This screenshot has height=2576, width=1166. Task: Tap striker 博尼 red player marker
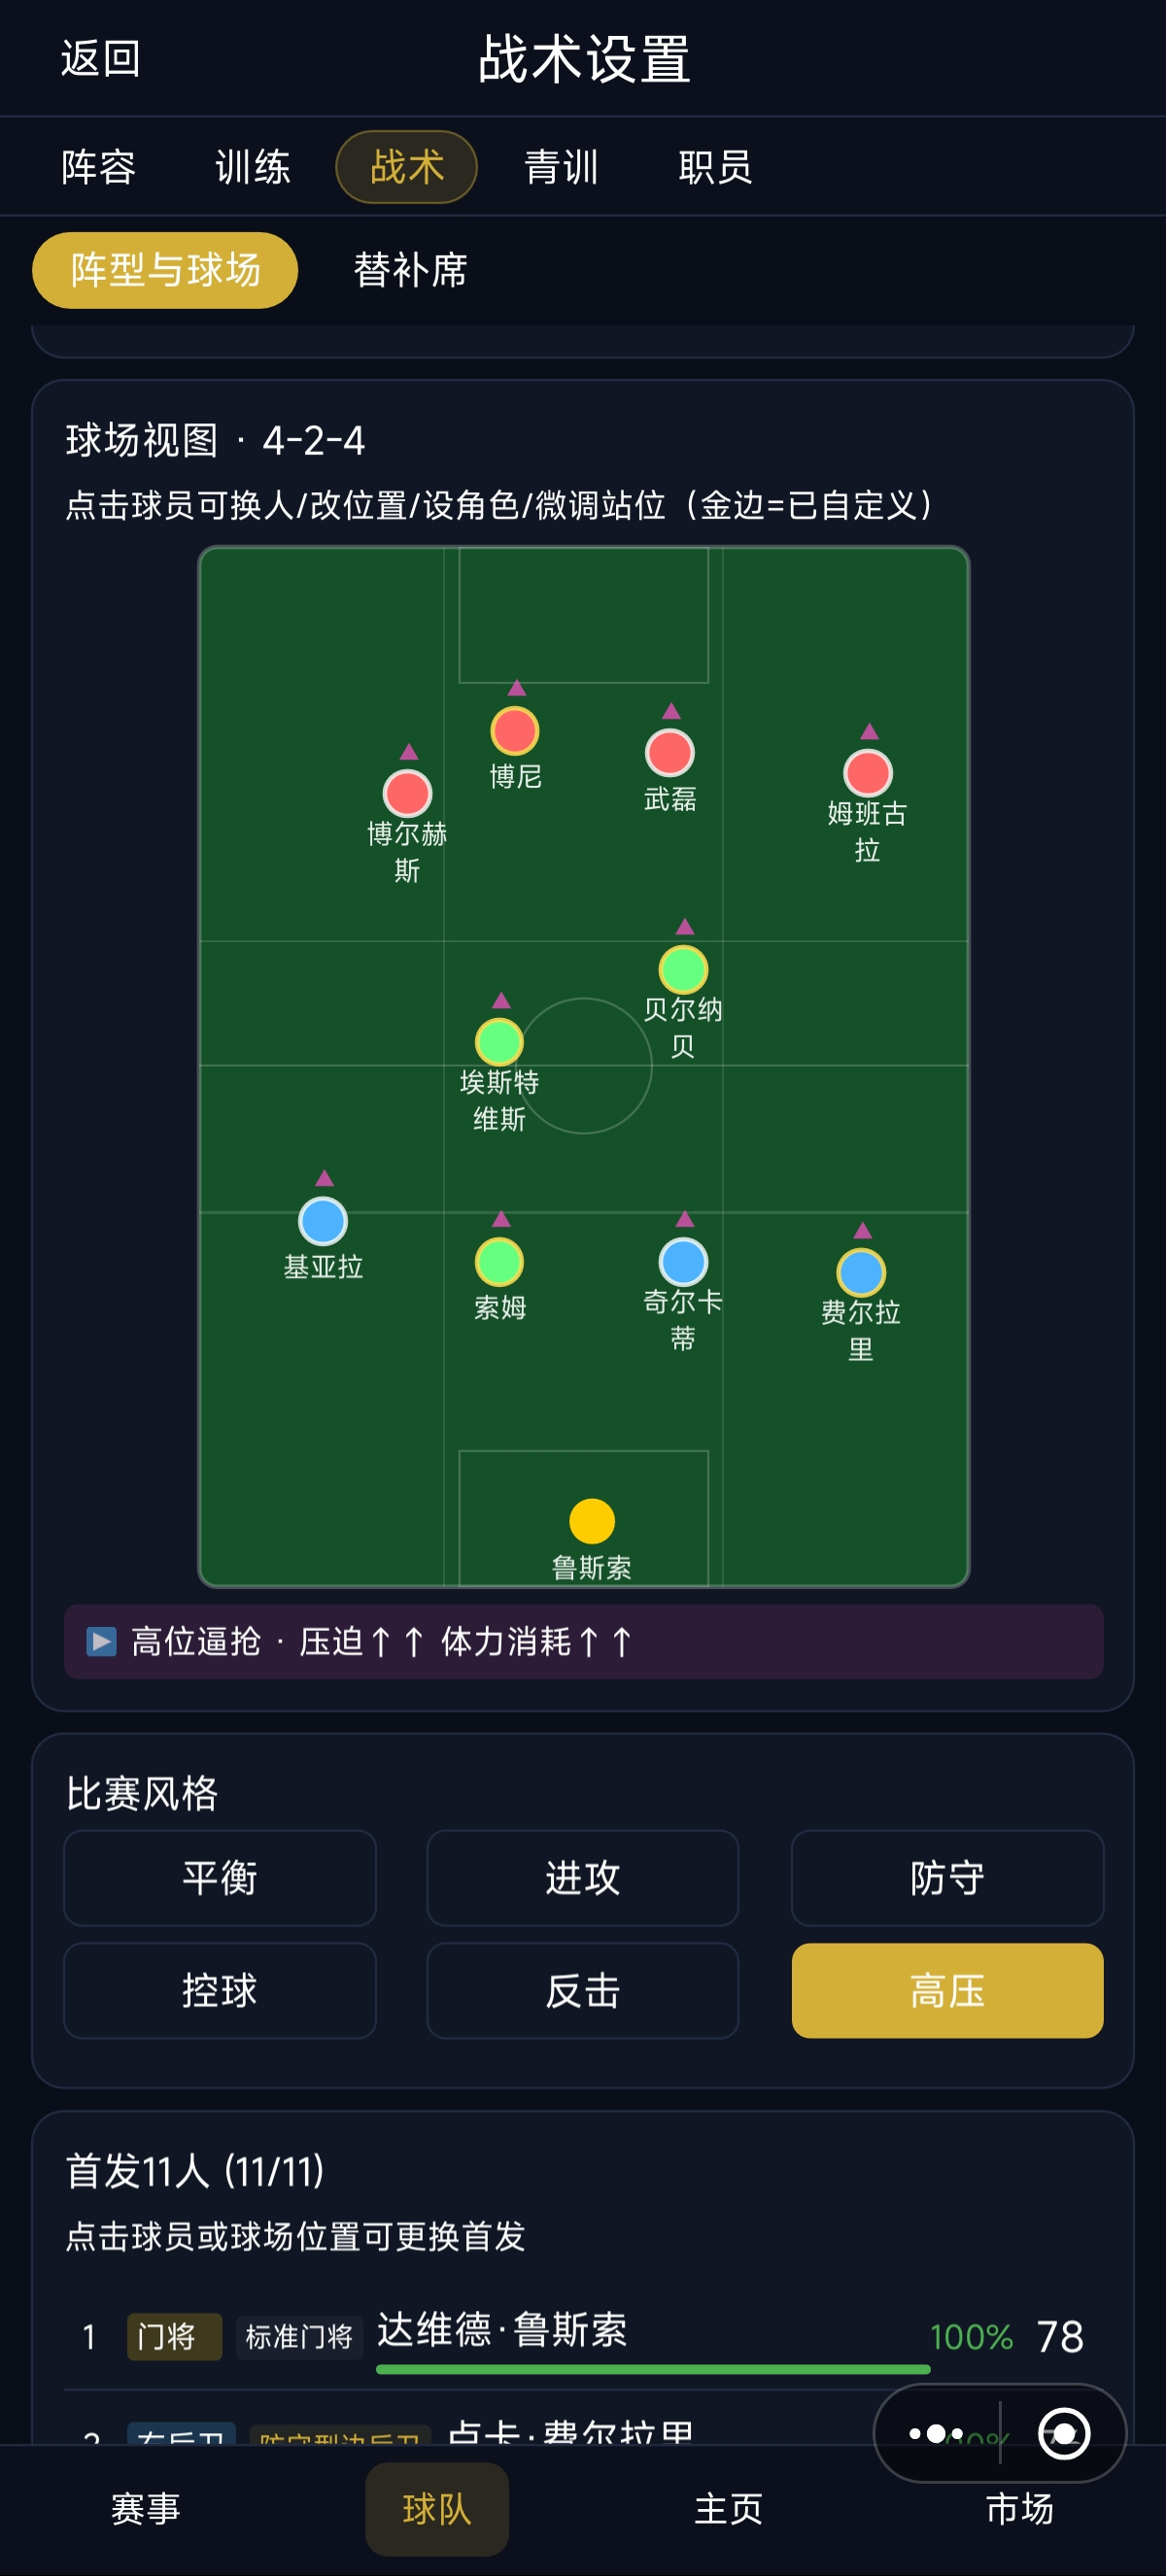(x=515, y=731)
